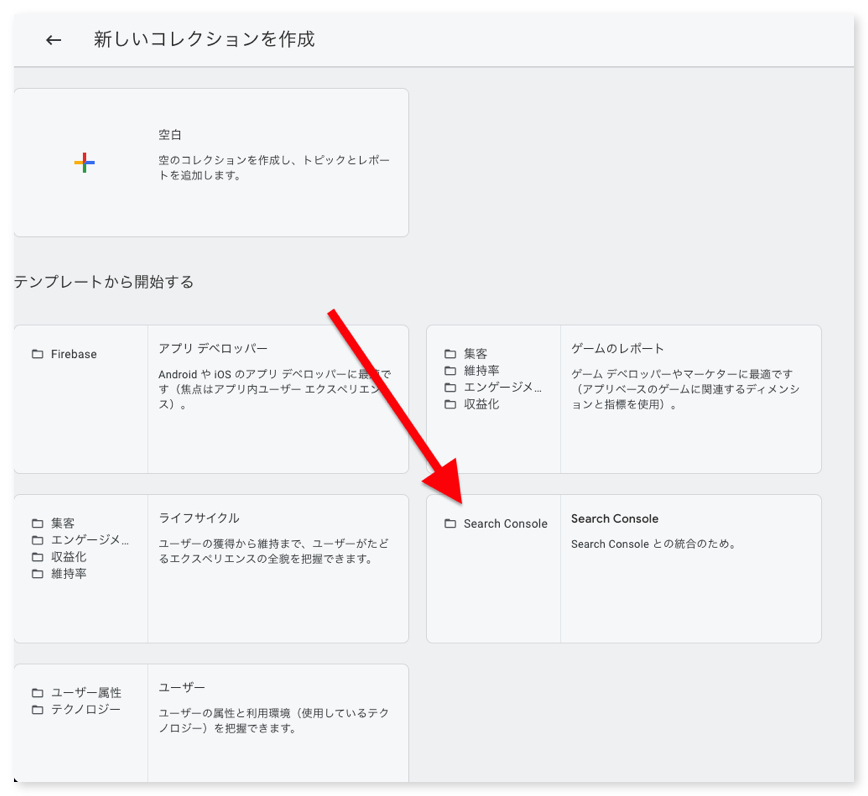Choose the アプリ デベロッパー template title
The image size is (868, 796).
point(213,349)
